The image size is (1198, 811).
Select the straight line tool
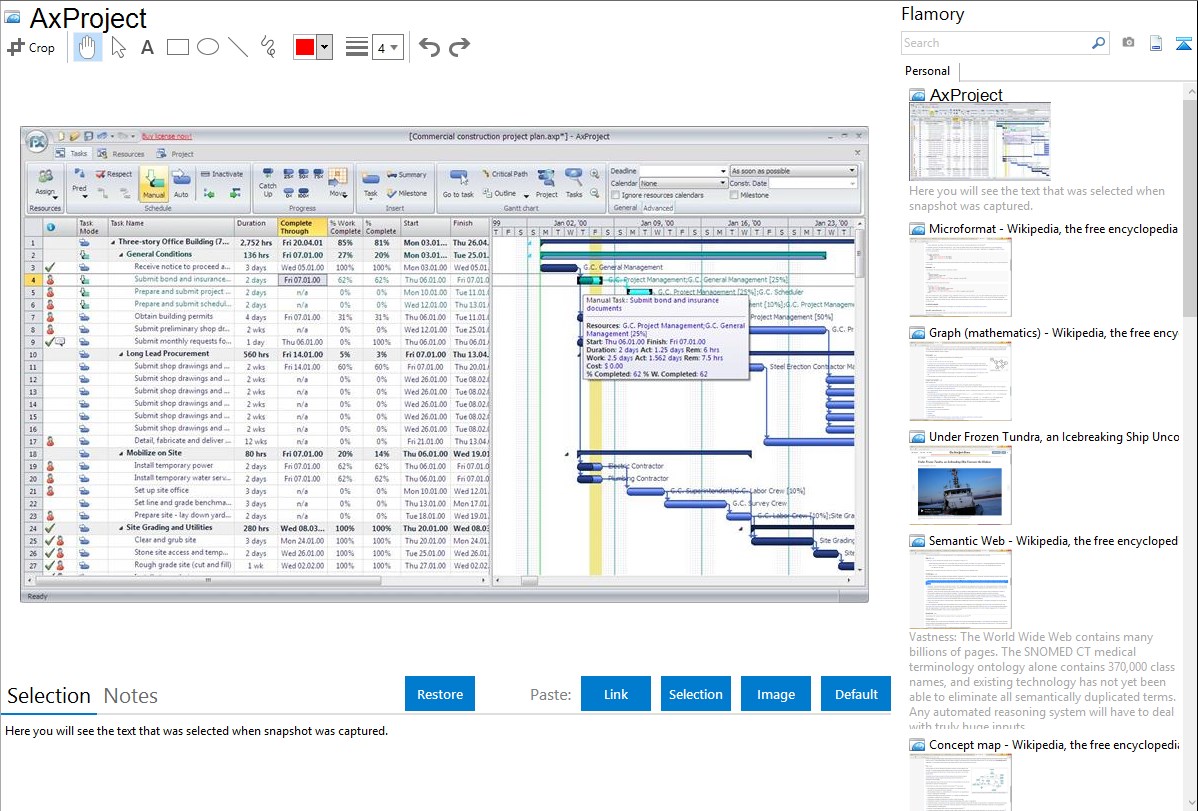pos(238,47)
